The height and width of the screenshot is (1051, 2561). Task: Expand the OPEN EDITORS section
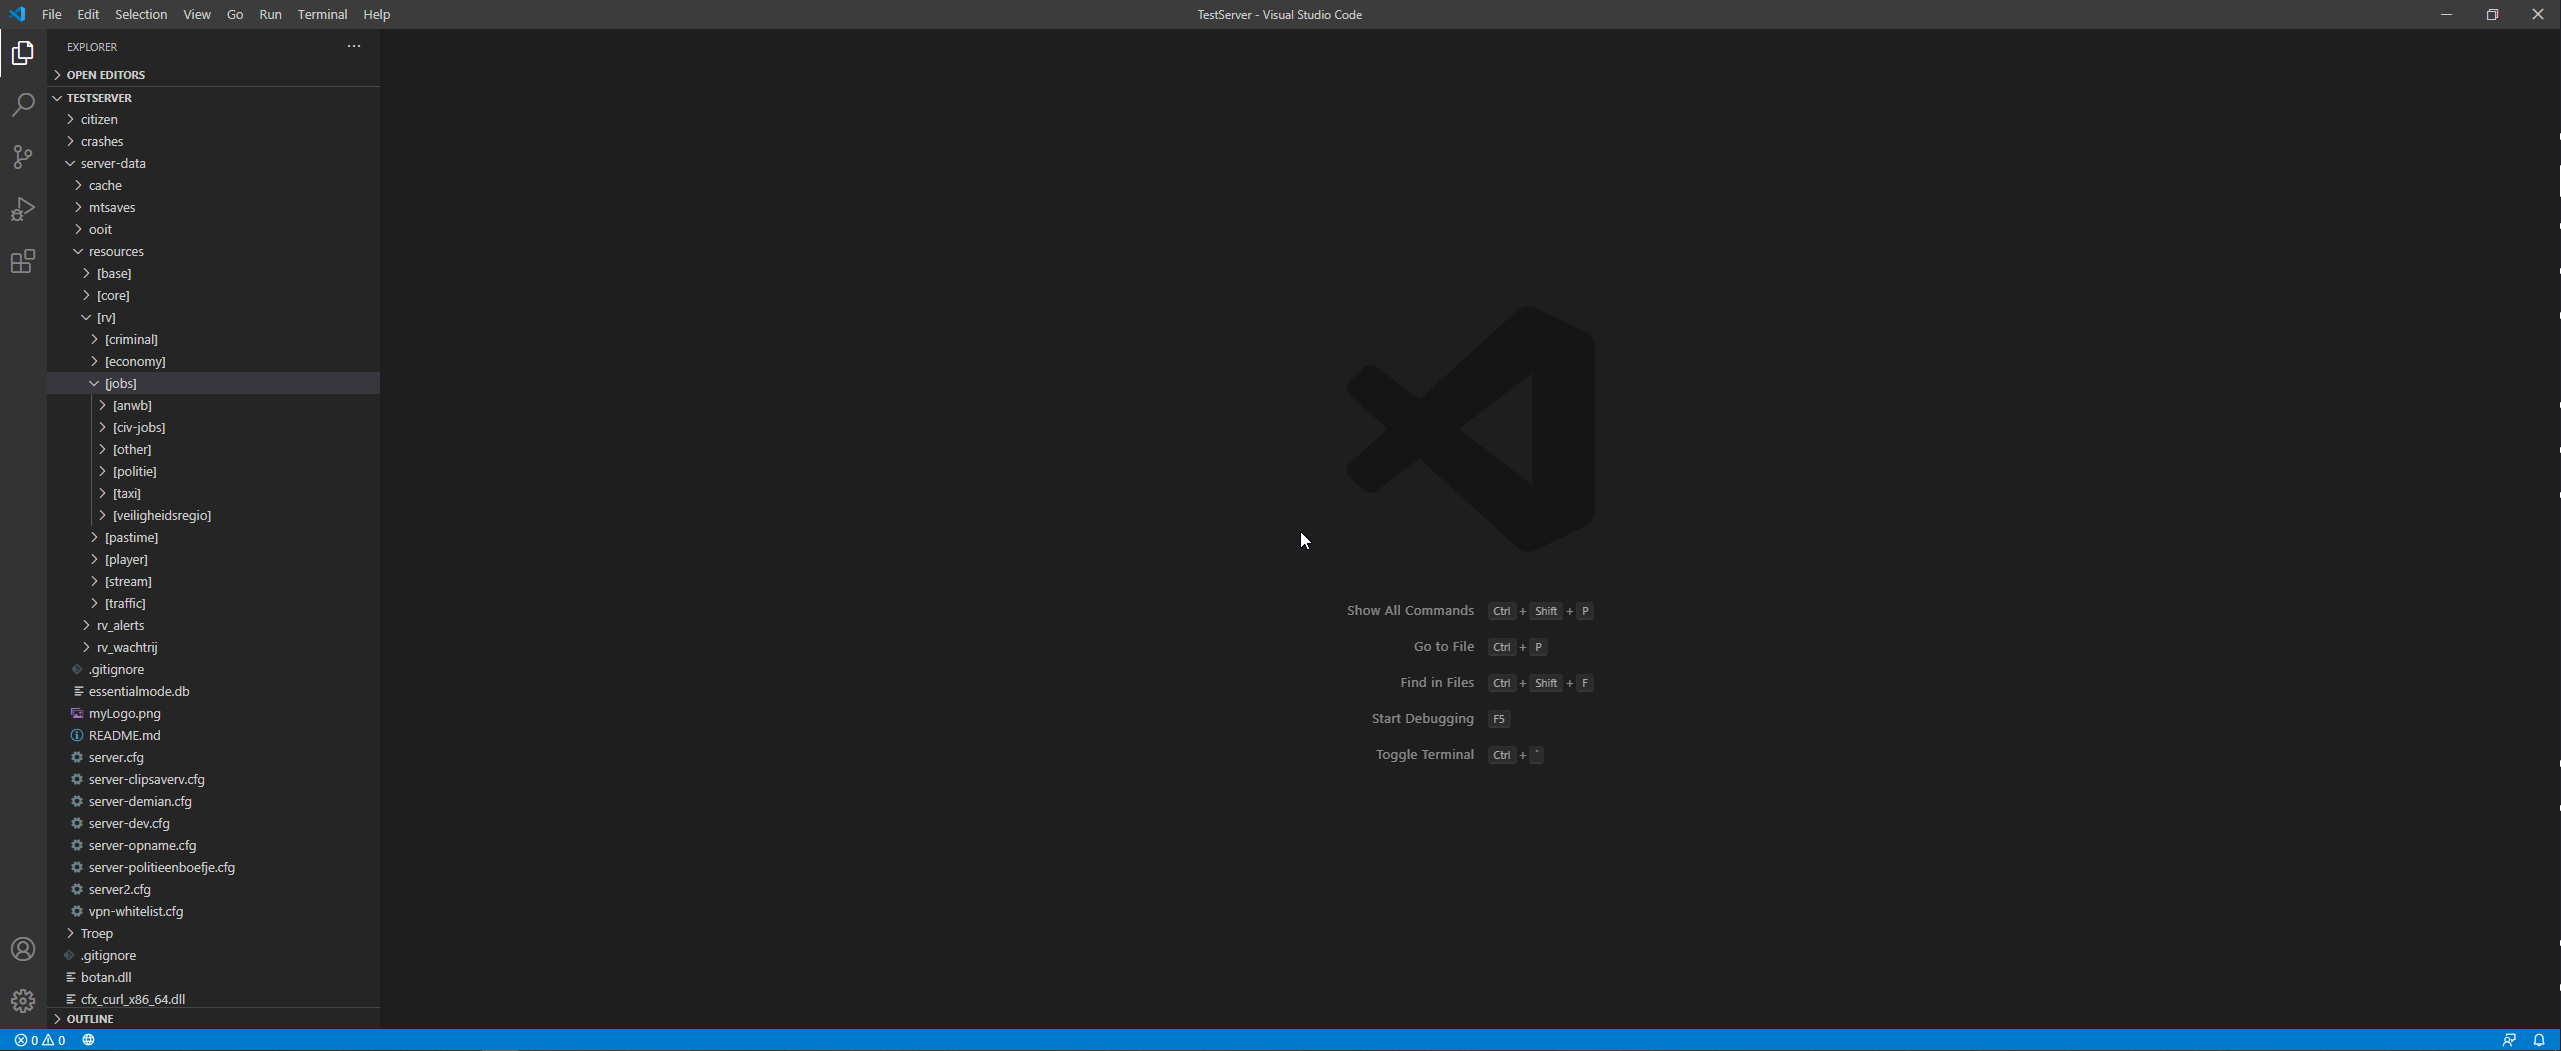click(105, 75)
